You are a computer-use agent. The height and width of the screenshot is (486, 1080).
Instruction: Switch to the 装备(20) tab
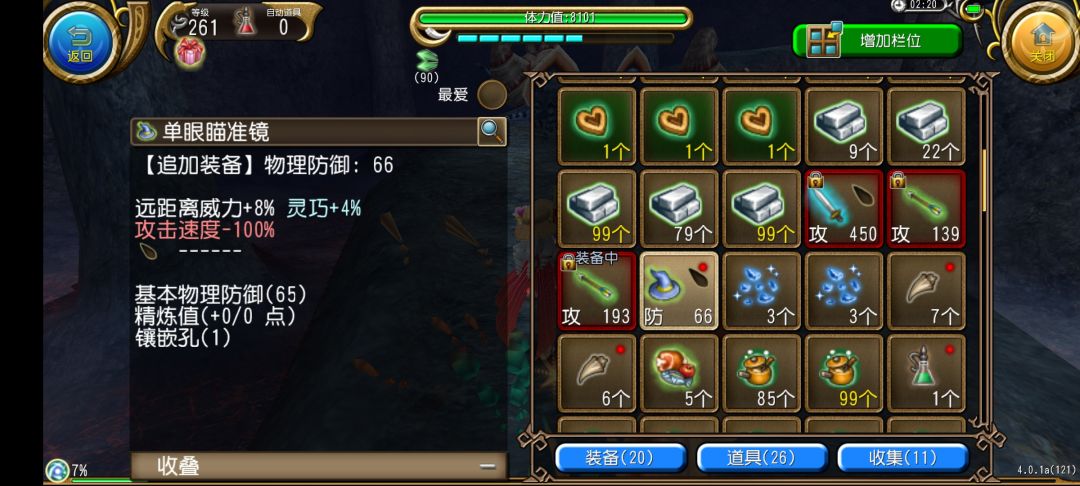(x=621, y=458)
